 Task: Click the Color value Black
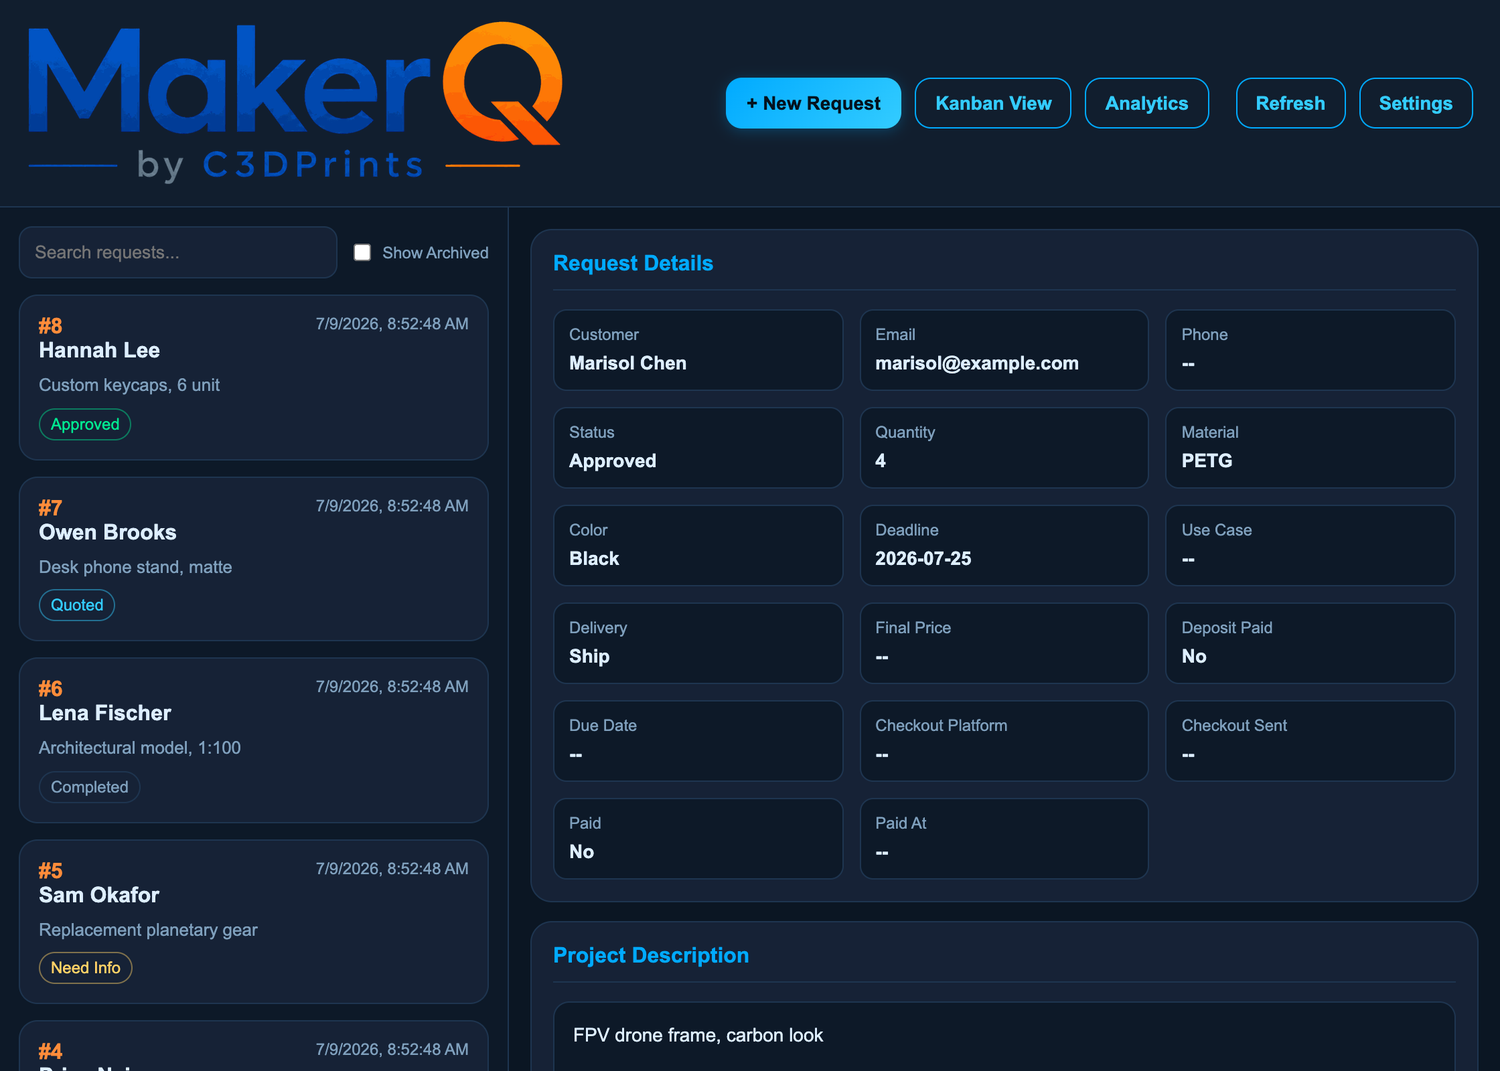594,559
